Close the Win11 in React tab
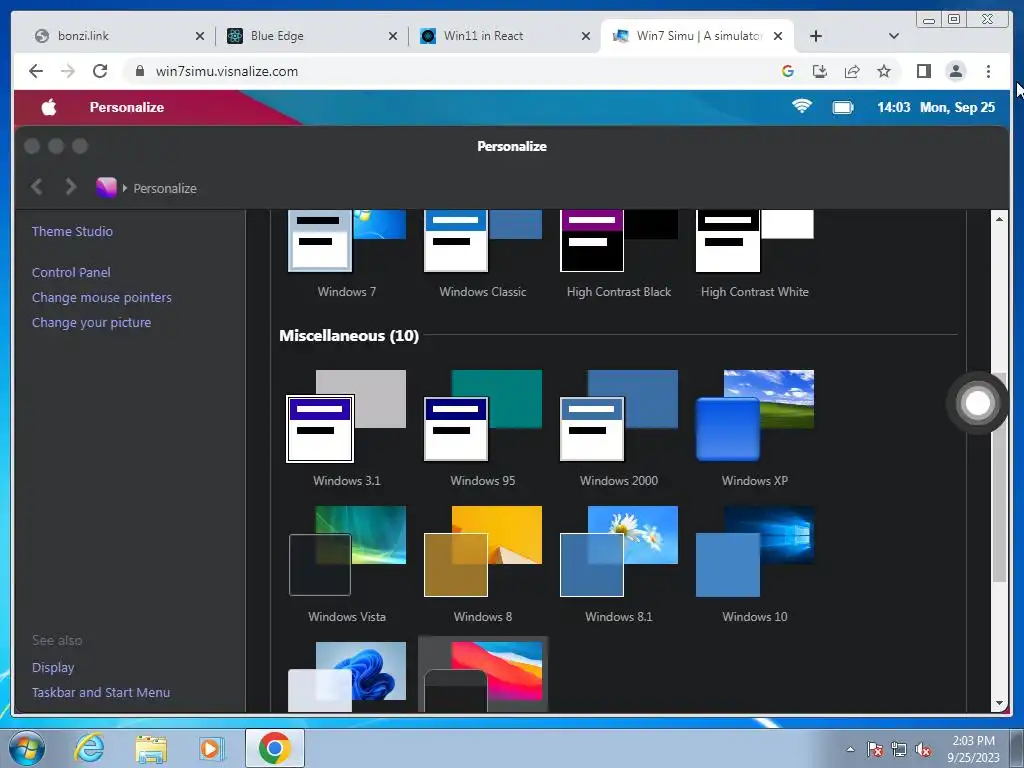1024x768 pixels. pyautogui.click(x=586, y=36)
